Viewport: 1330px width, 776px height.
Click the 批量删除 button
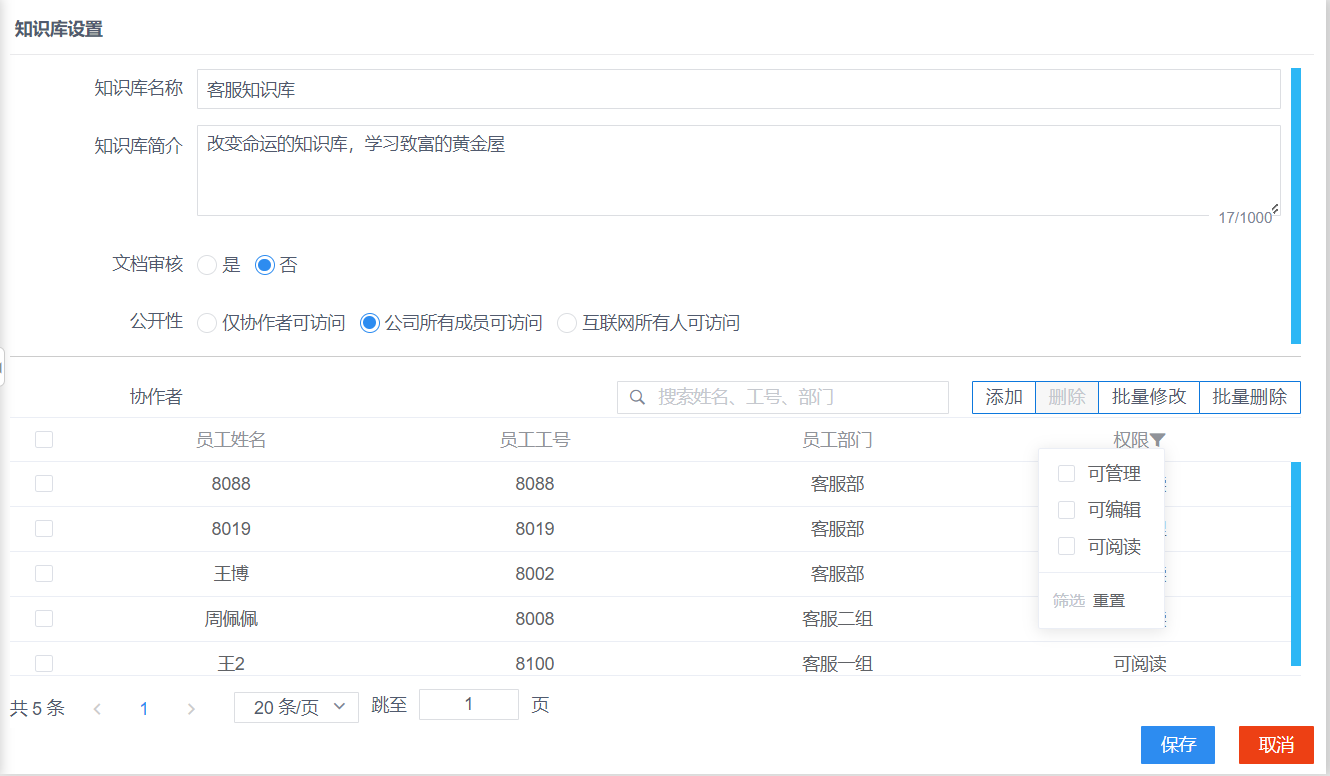tap(1250, 397)
